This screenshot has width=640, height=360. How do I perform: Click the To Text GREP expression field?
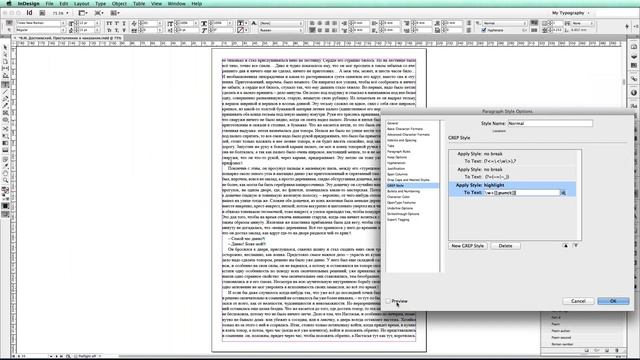522,193
